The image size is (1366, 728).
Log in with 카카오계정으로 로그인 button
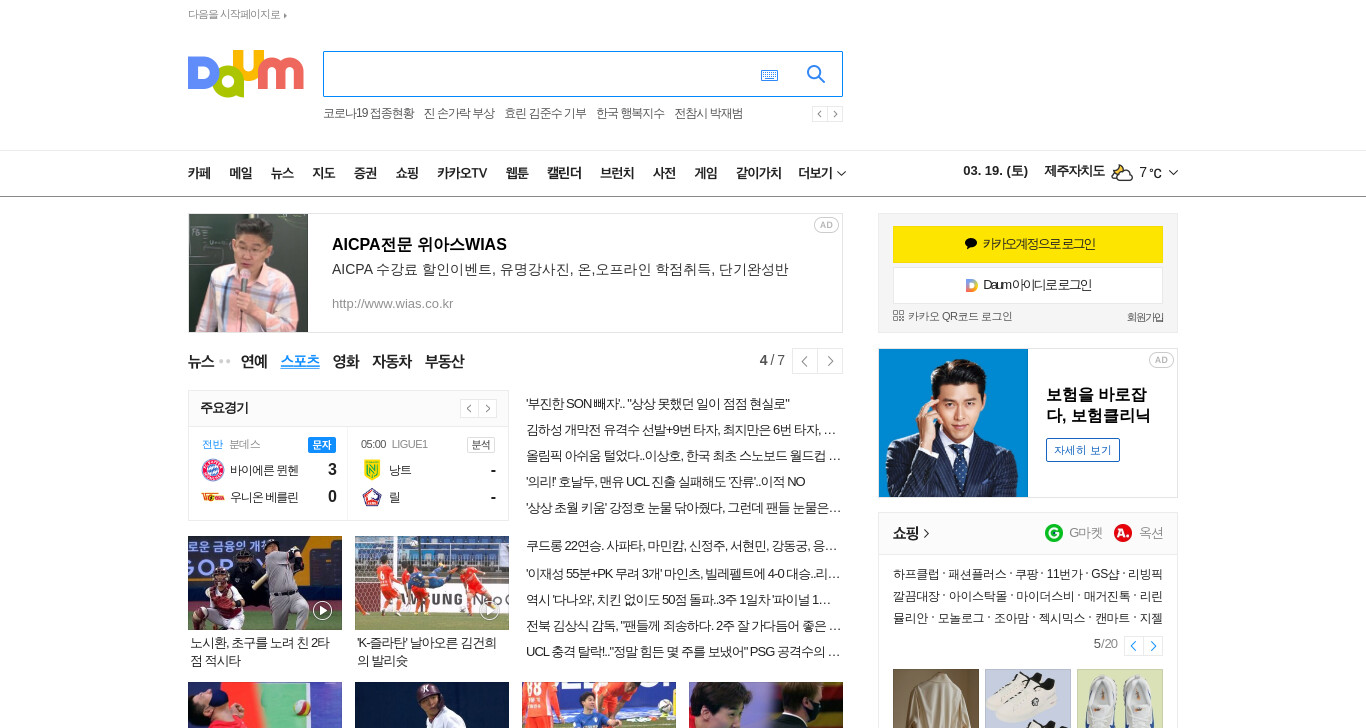pos(1028,244)
